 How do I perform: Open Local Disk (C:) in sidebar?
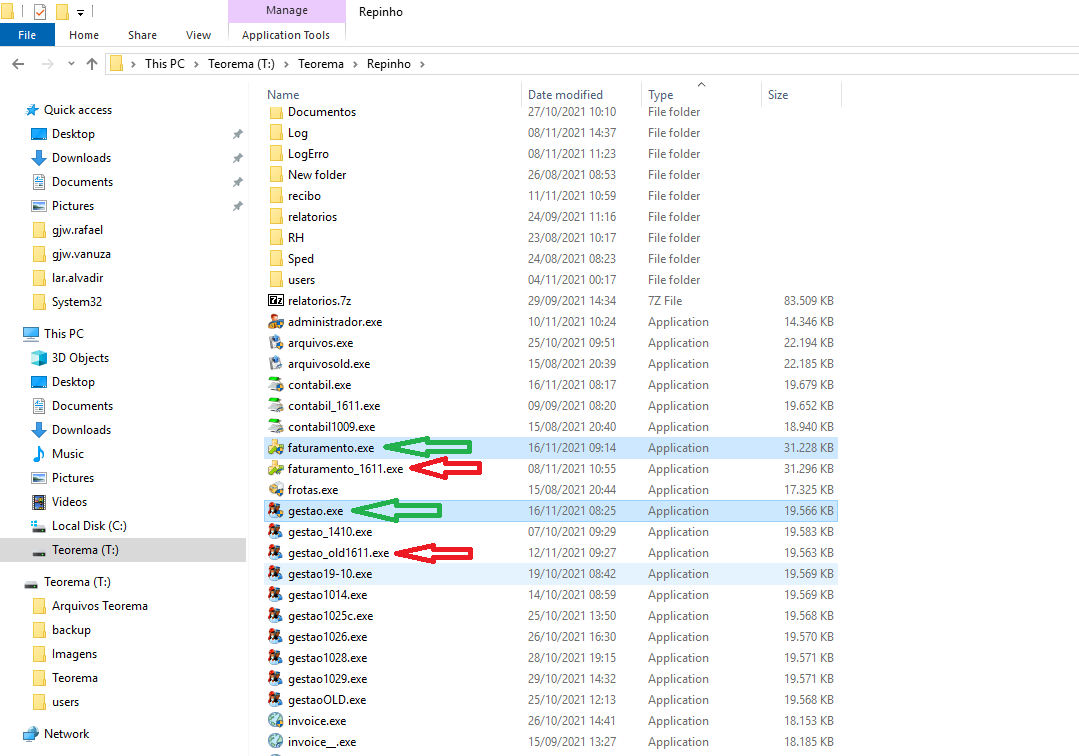[89, 526]
